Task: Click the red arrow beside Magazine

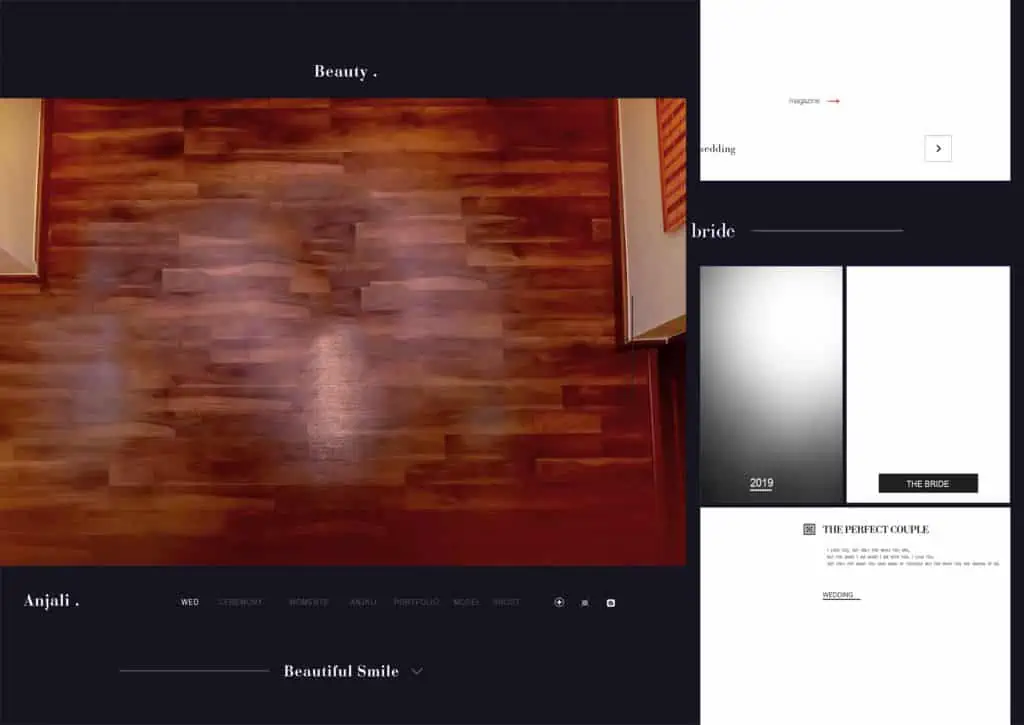Action: tap(833, 101)
